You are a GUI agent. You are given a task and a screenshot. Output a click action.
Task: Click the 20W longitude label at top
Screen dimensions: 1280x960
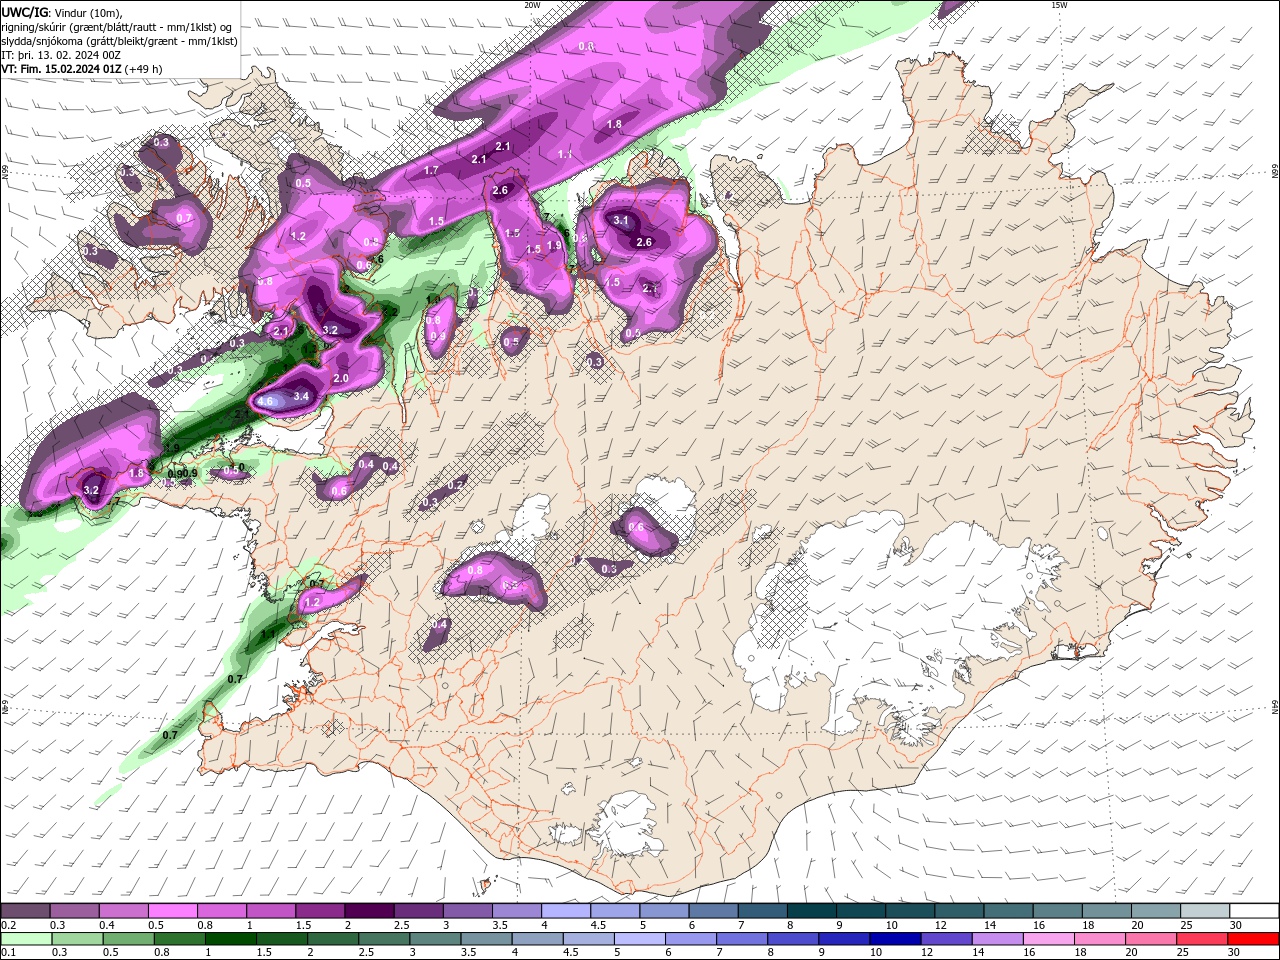533,5
